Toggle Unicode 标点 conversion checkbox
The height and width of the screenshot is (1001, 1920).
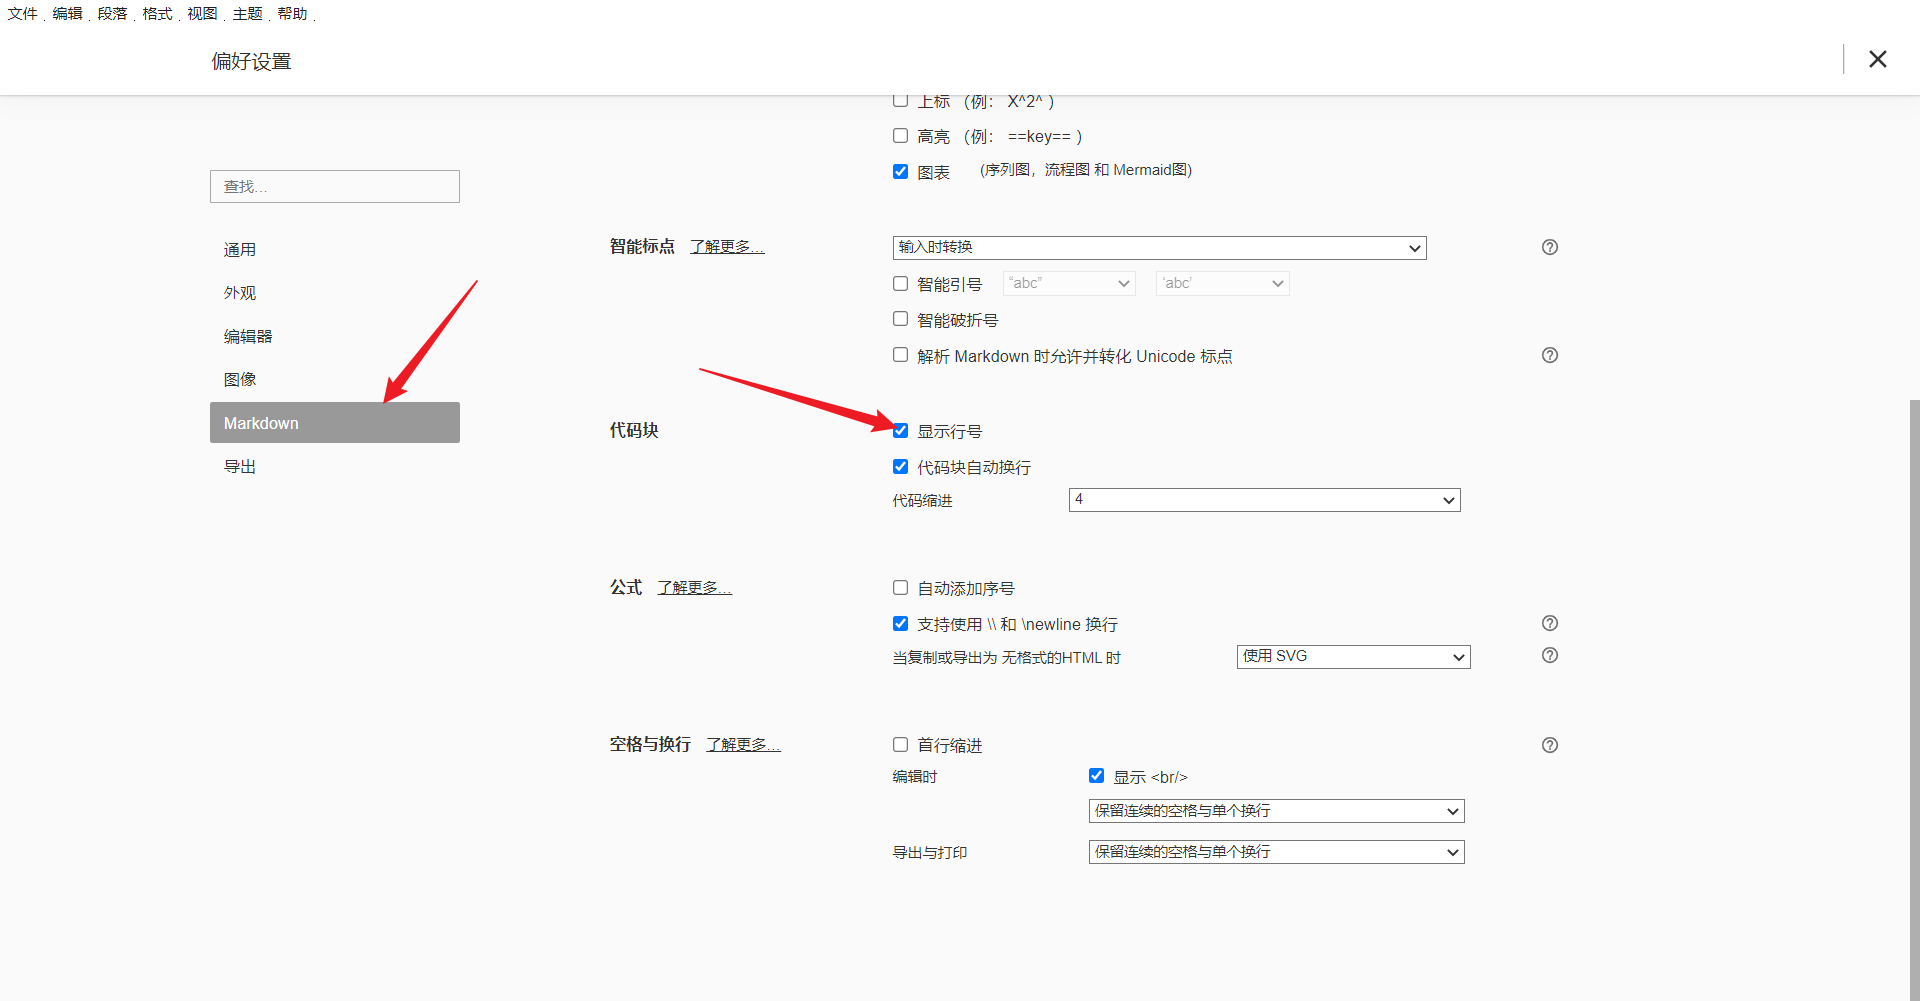pos(900,355)
